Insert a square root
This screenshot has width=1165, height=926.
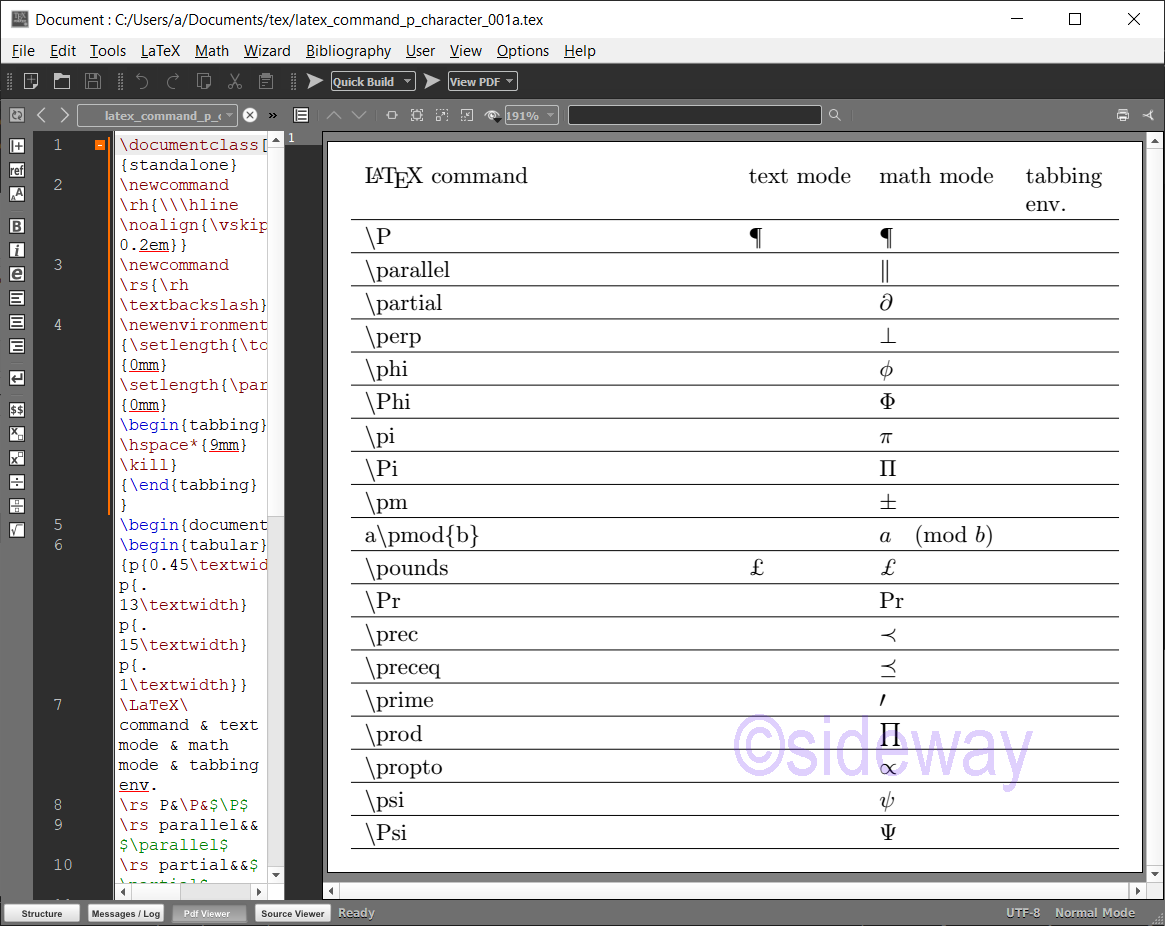click(17, 530)
